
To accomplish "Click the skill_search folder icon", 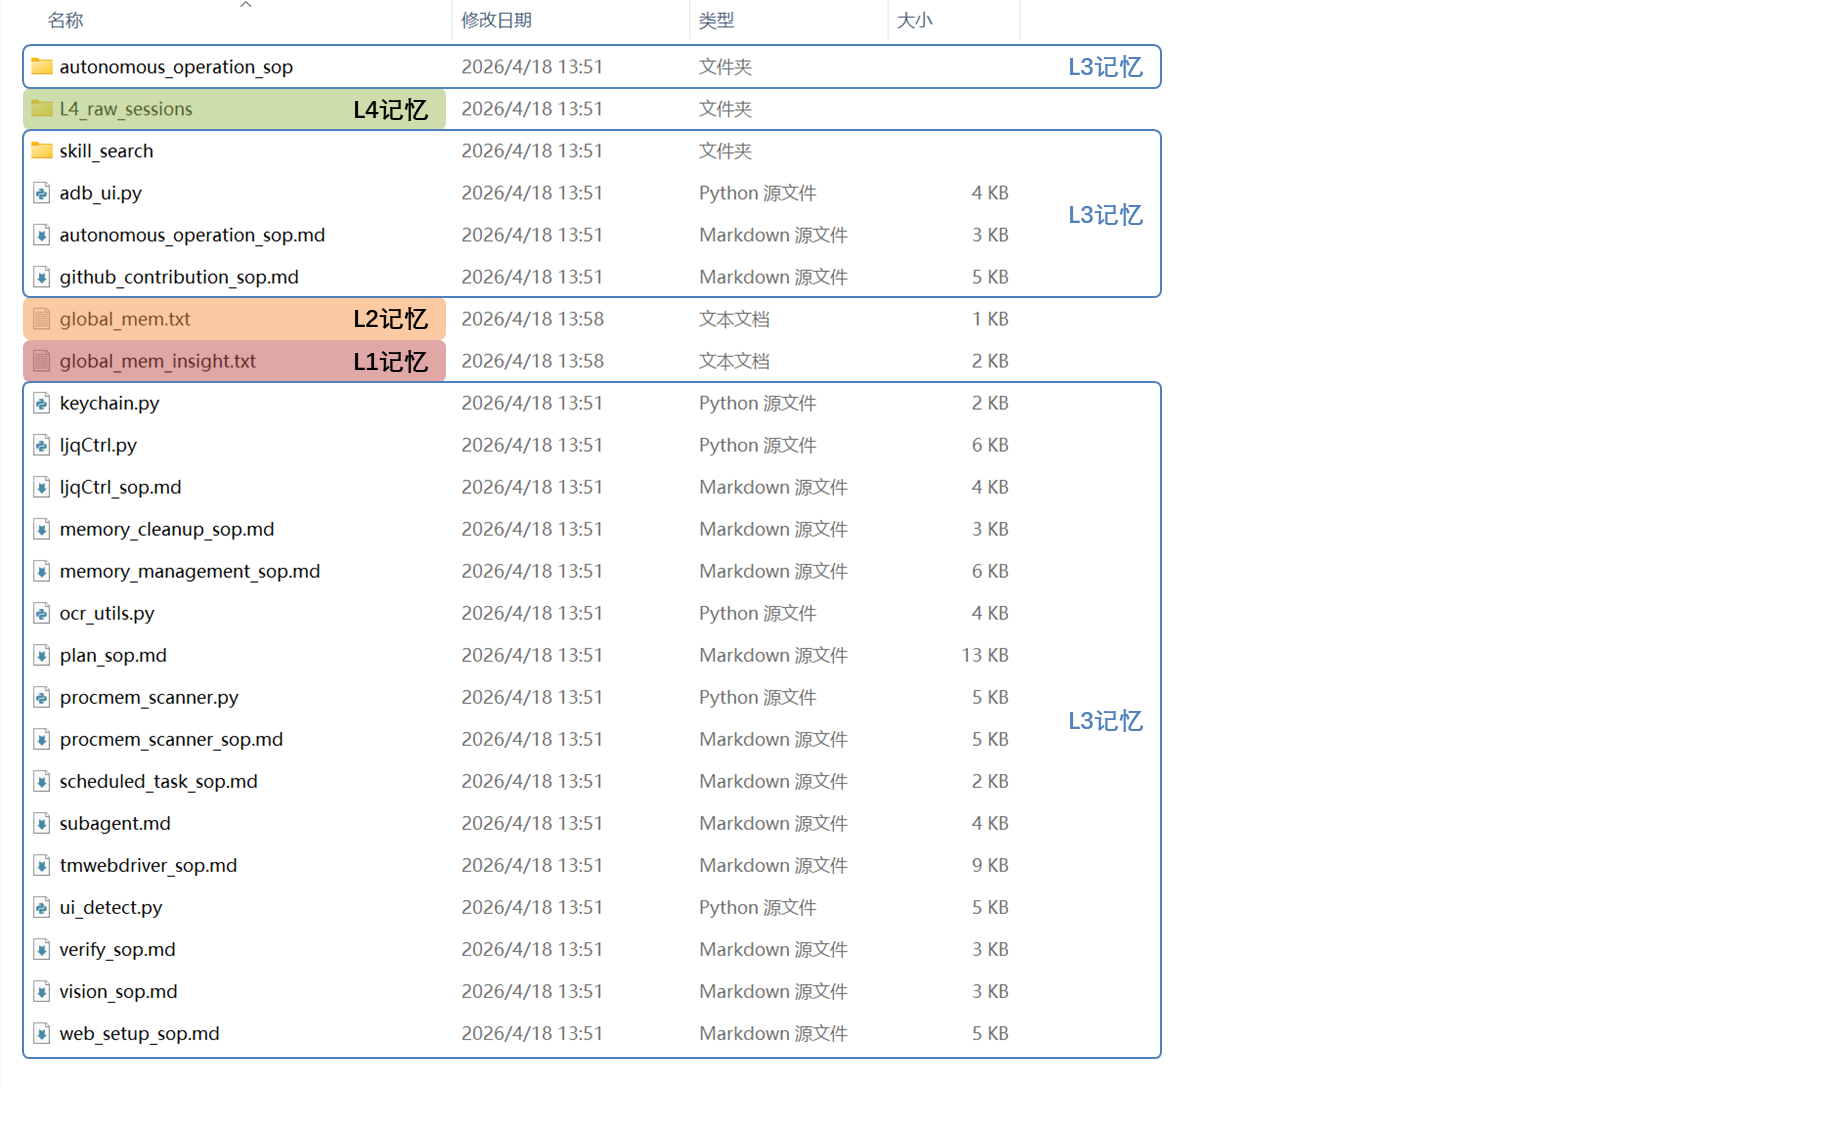I will pos(41,151).
